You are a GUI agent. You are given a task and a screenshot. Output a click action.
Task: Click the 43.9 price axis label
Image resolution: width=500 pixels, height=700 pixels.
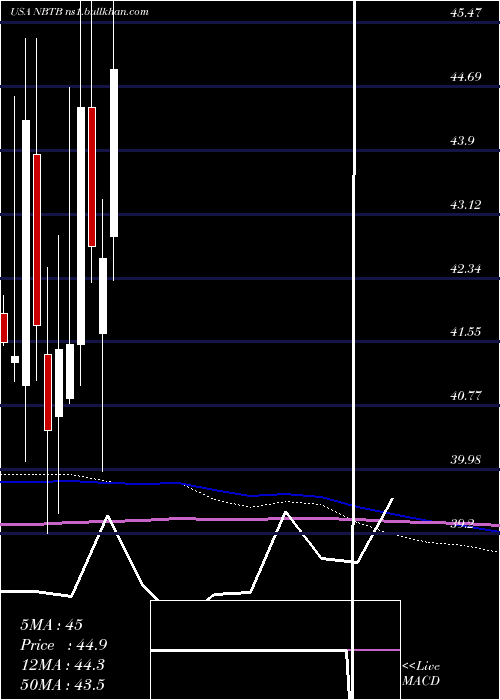click(x=462, y=141)
